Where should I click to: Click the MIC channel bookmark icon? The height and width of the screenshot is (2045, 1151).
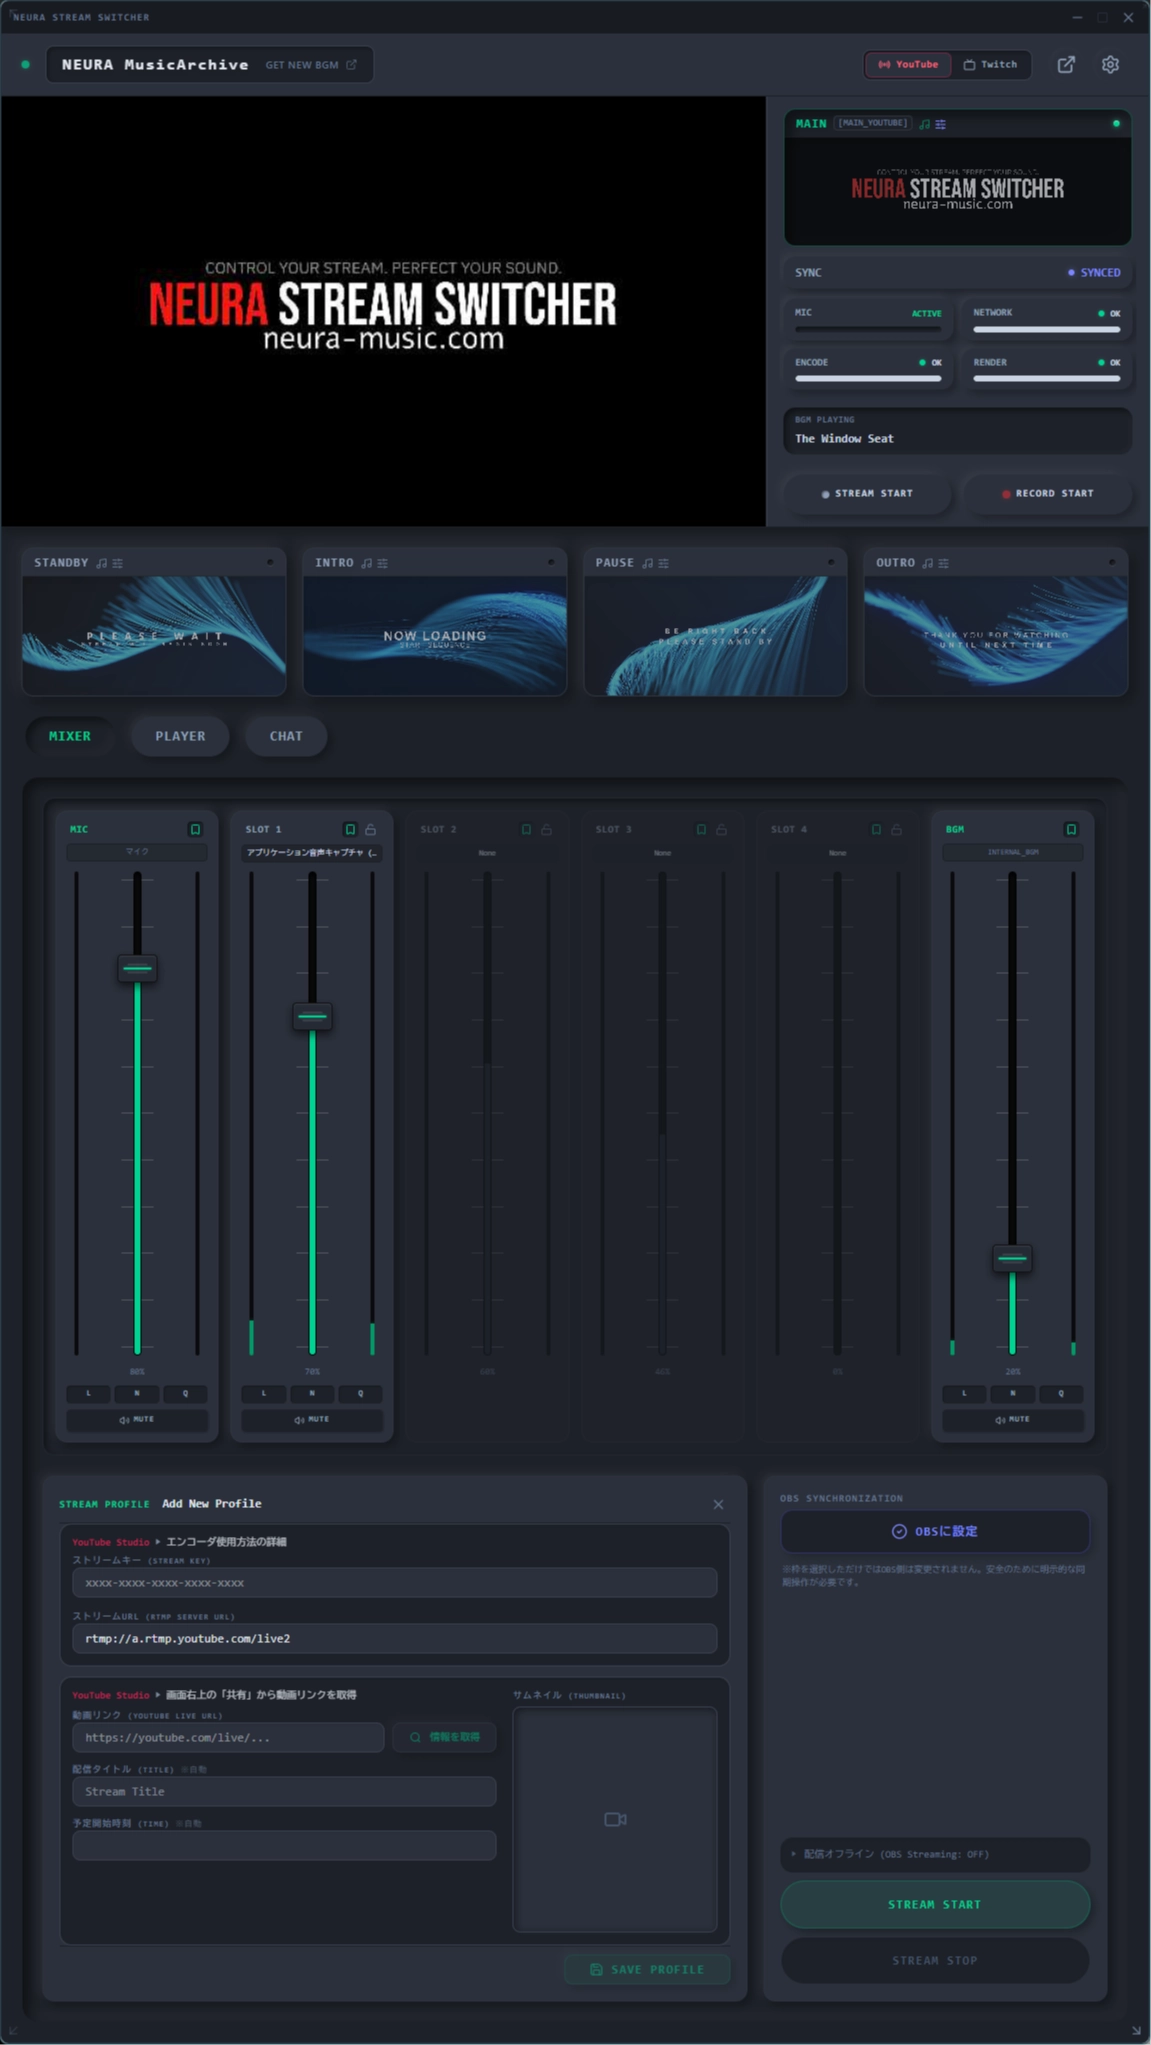tap(196, 829)
